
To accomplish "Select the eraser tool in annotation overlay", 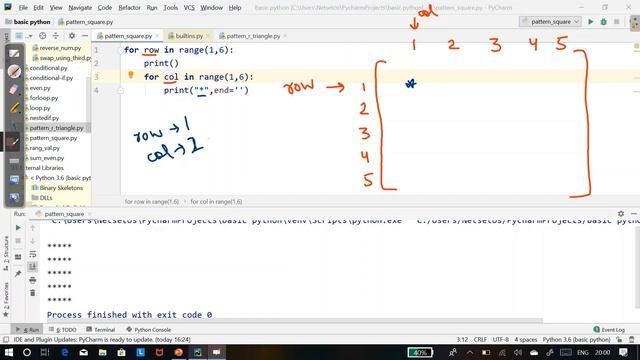I will click(14, 89).
